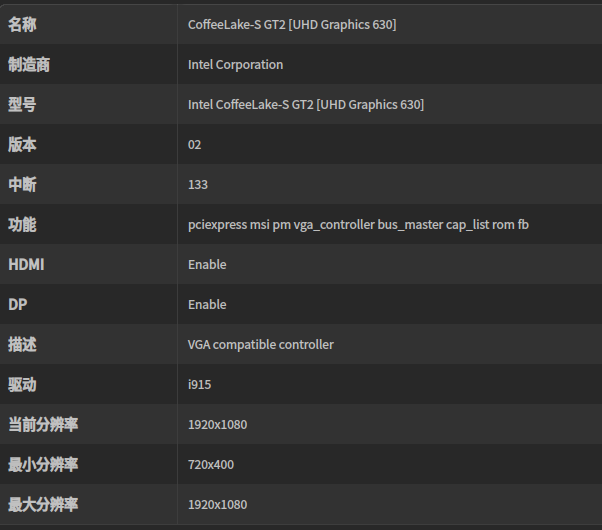Image resolution: width=602 pixels, height=530 pixels.
Task: Select the 型号 label
Action: pos(22,104)
